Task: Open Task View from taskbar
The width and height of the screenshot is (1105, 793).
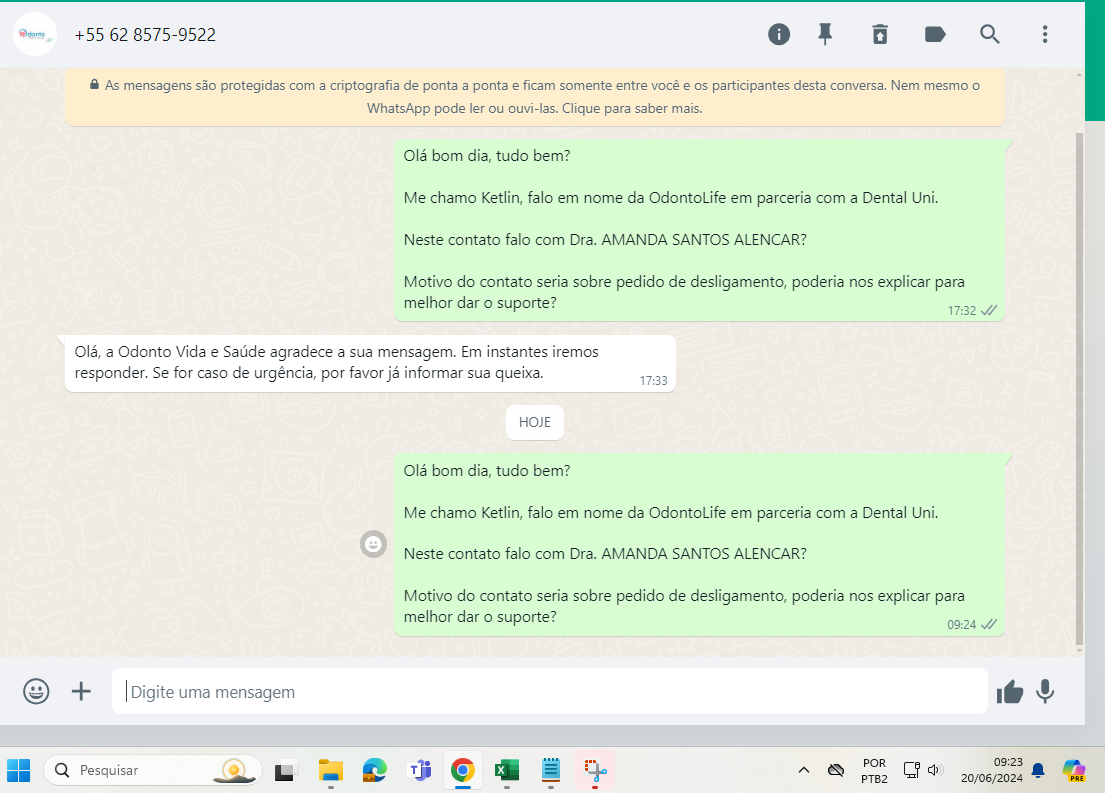Action: tap(285, 770)
